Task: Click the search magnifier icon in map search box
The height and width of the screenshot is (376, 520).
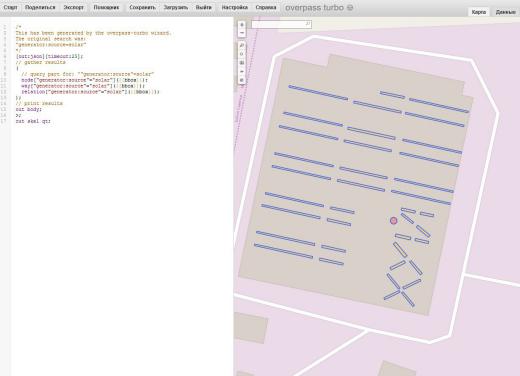Action: click(x=308, y=24)
